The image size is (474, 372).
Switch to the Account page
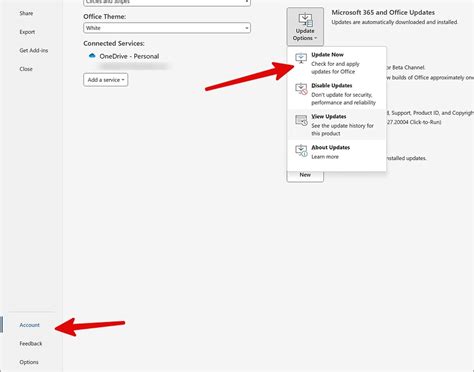click(29, 325)
